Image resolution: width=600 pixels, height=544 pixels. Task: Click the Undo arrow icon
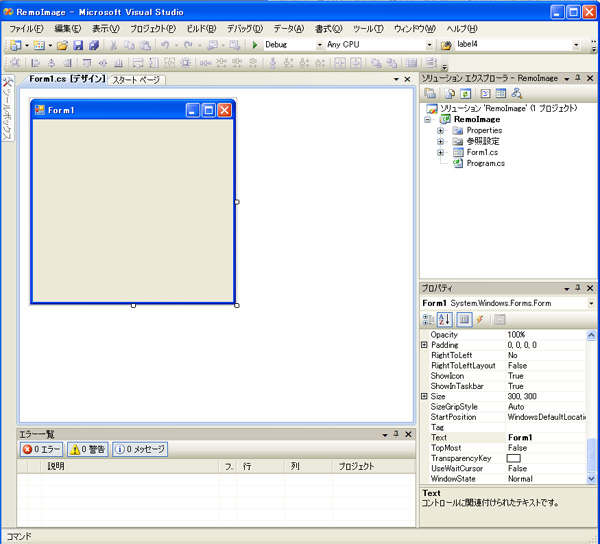click(165, 45)
